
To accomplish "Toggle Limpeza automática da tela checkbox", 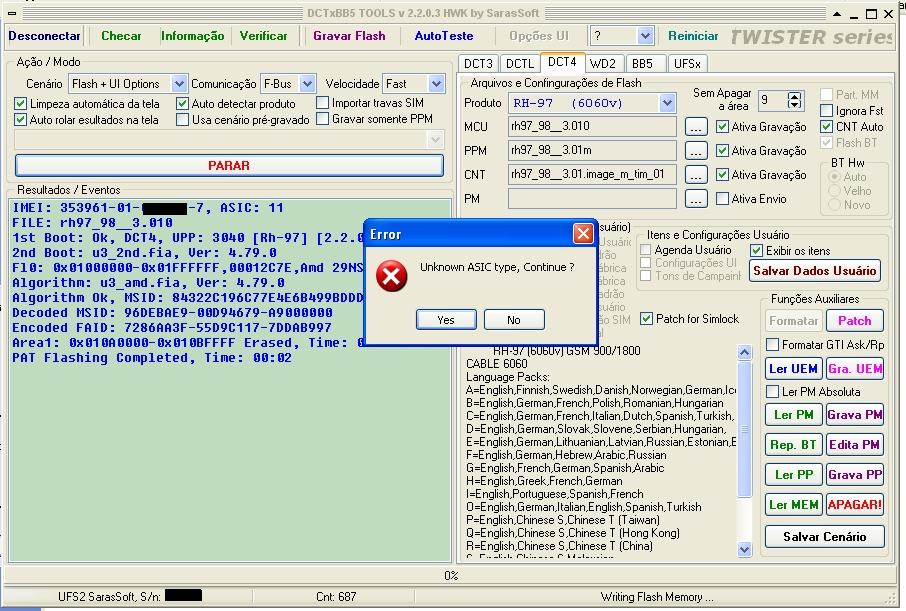I will (x=21, y=103).
